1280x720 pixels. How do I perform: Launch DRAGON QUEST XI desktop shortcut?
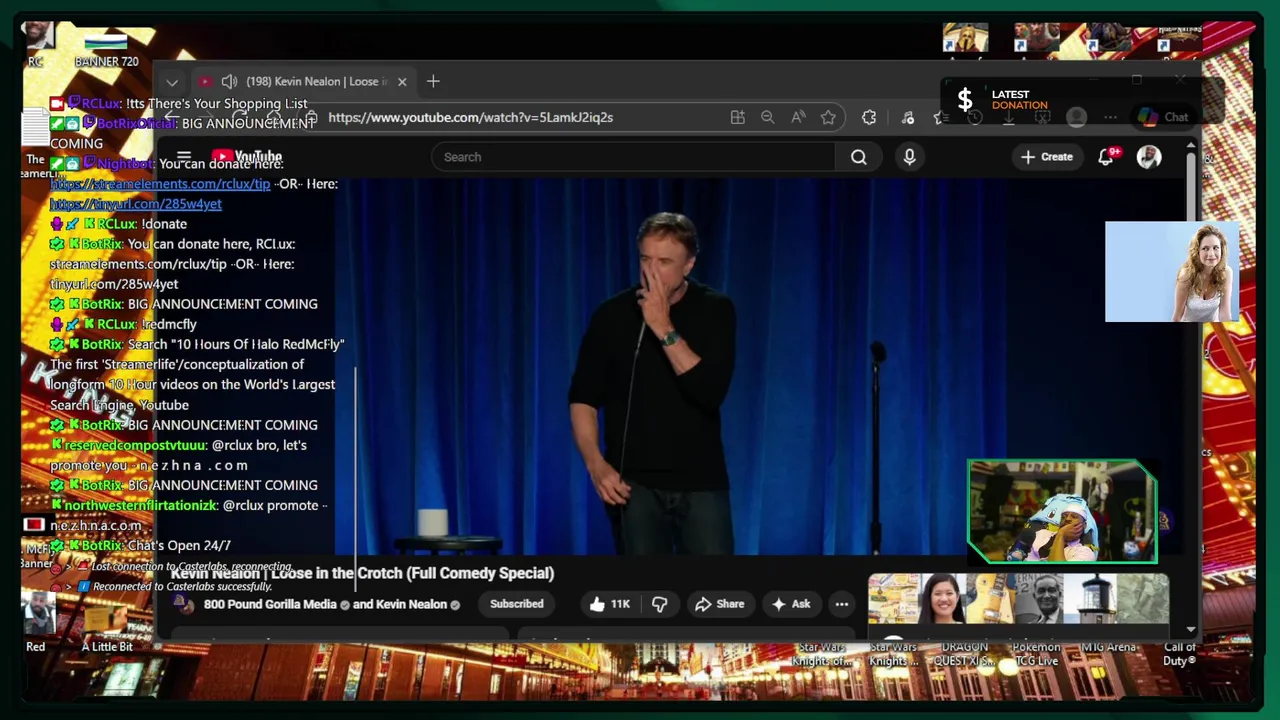tap(965, 654)
